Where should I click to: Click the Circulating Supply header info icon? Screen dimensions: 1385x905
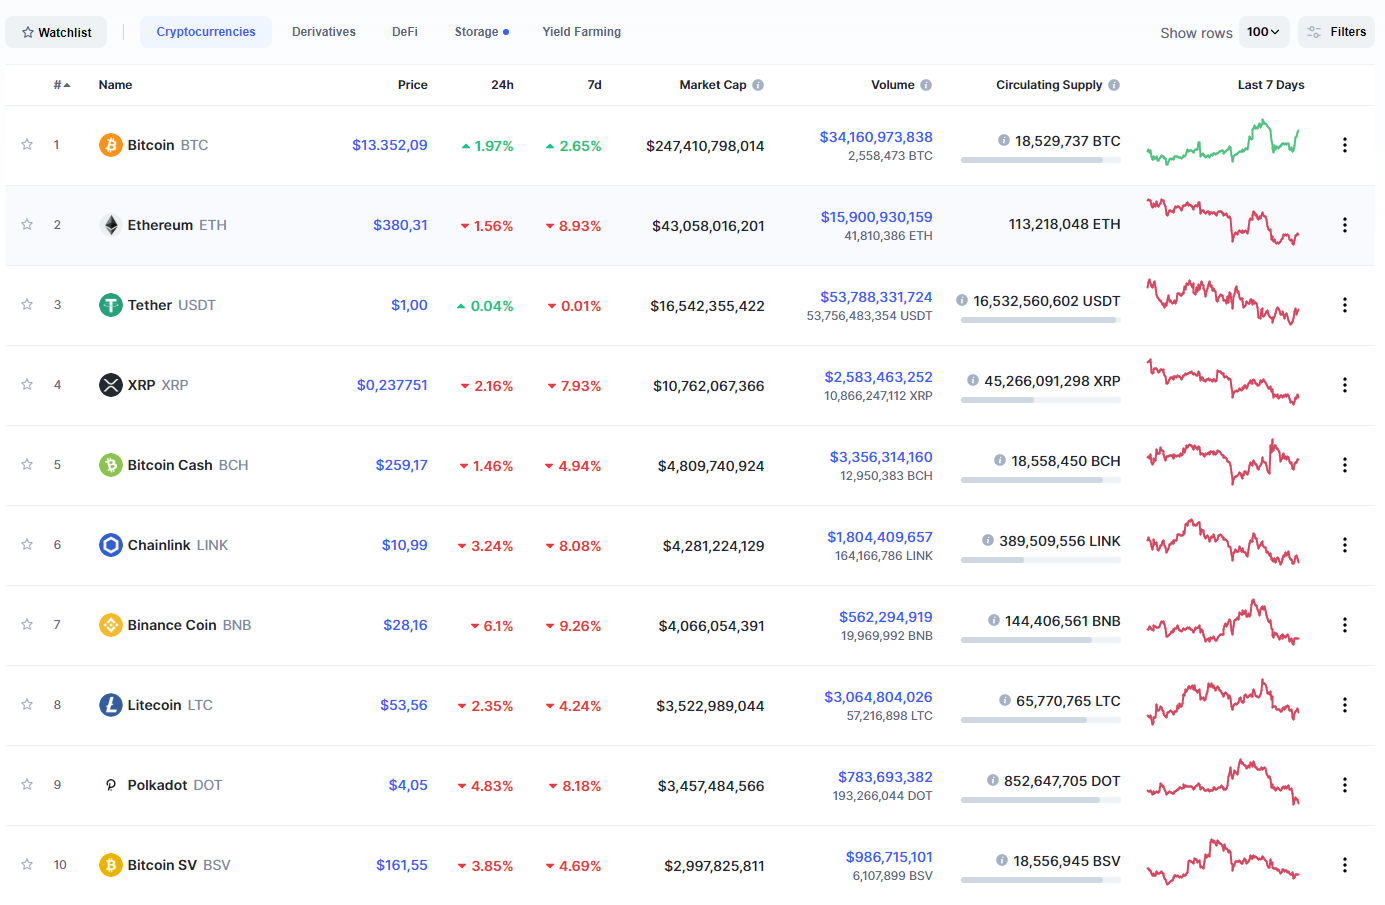1114,85
